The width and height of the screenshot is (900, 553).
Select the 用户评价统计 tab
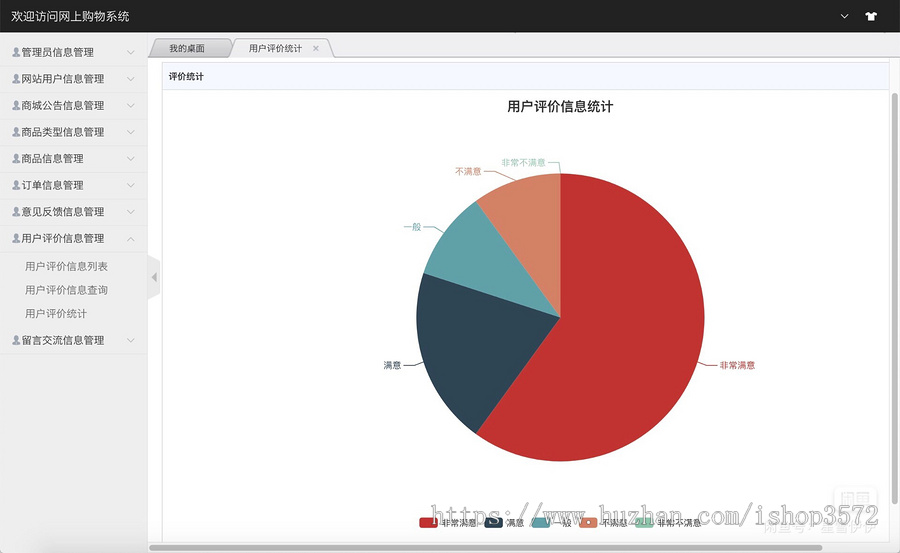click(275, 48)
